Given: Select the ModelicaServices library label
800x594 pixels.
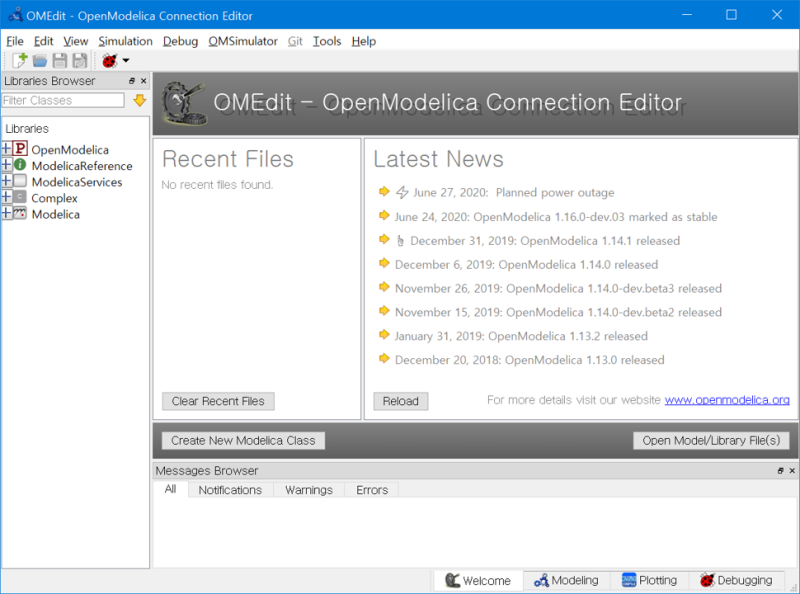Looking at the screenshot, I should tap(77, 182).
